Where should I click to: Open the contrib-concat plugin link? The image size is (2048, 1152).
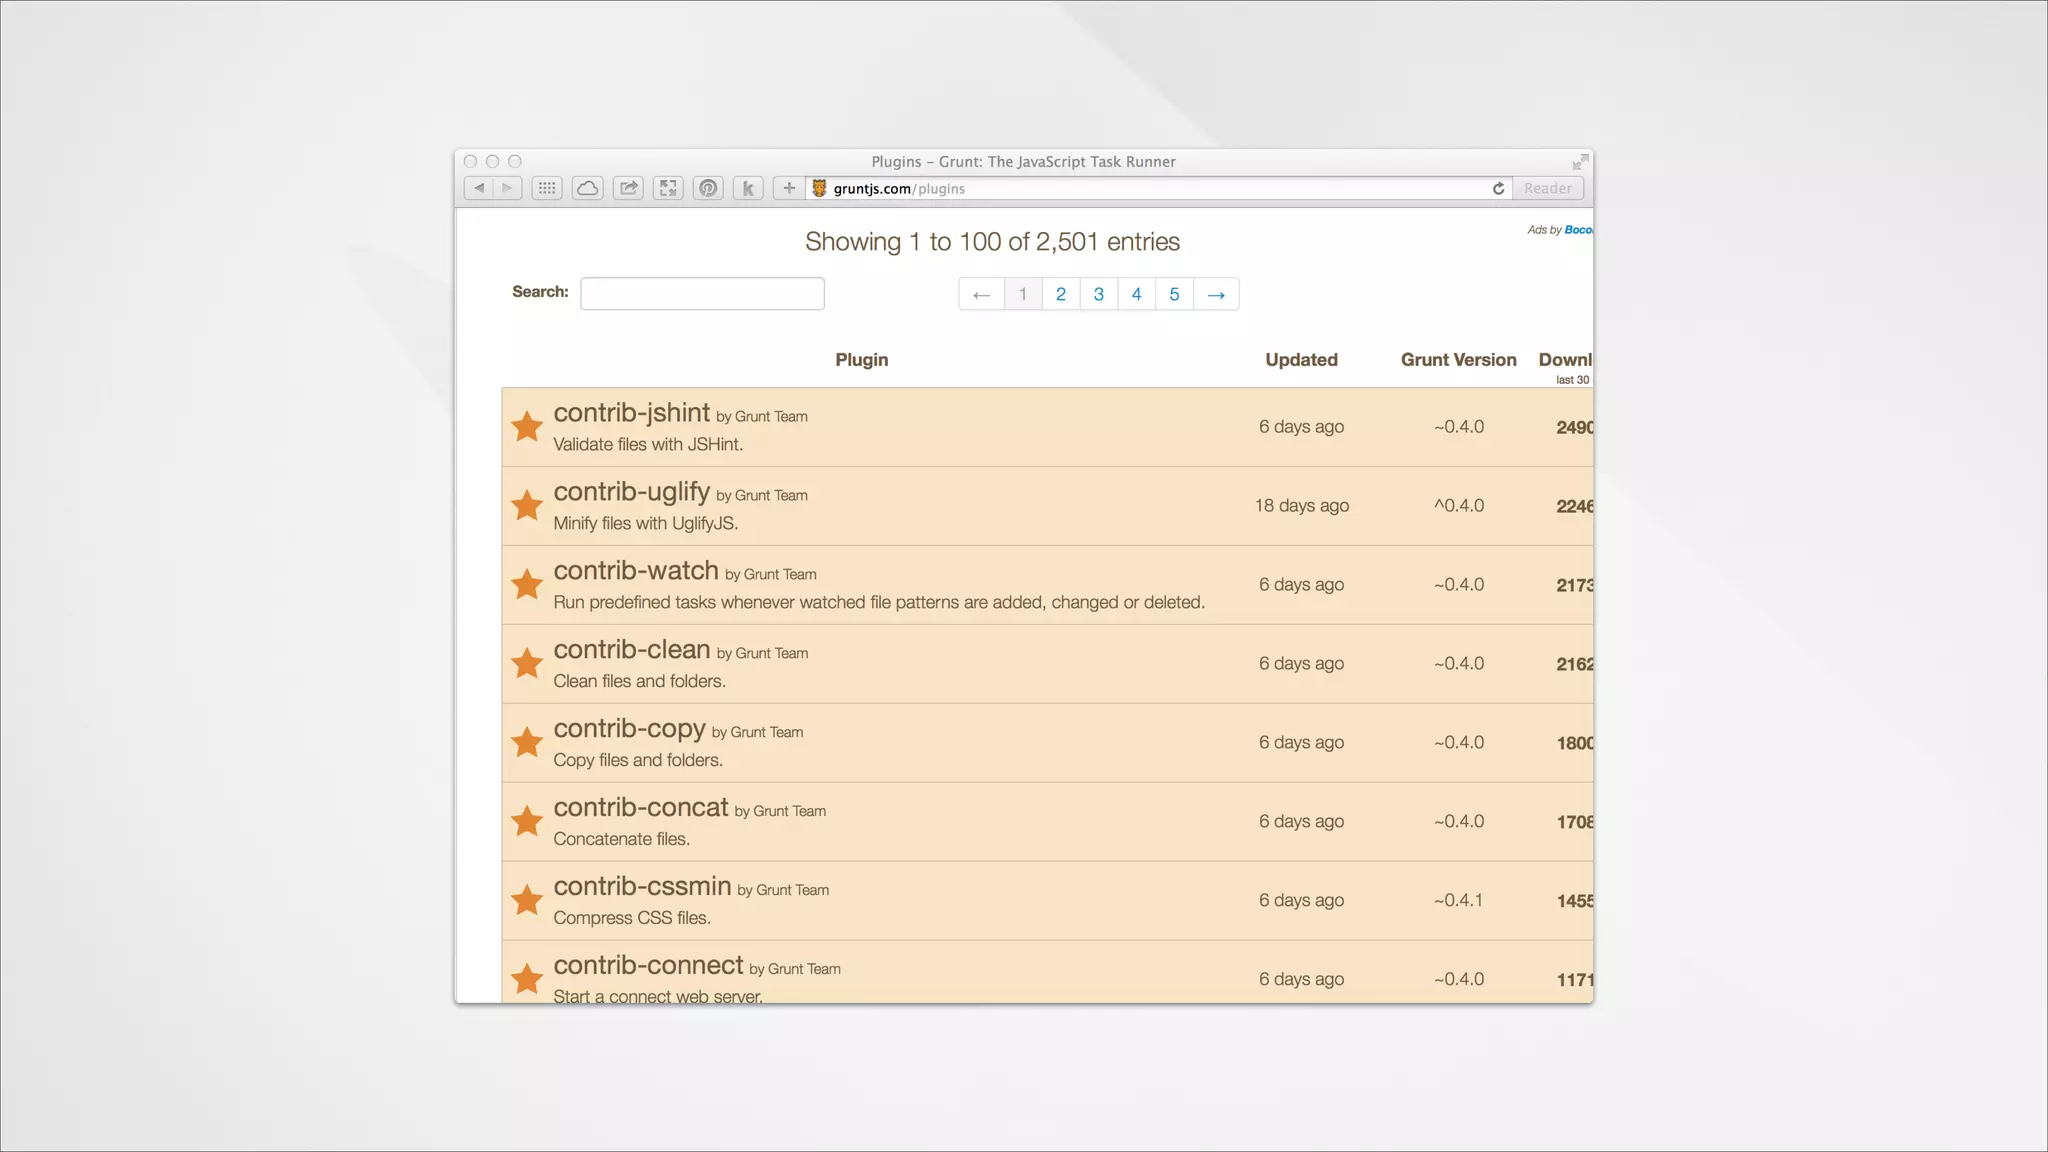tap(641, 807)
